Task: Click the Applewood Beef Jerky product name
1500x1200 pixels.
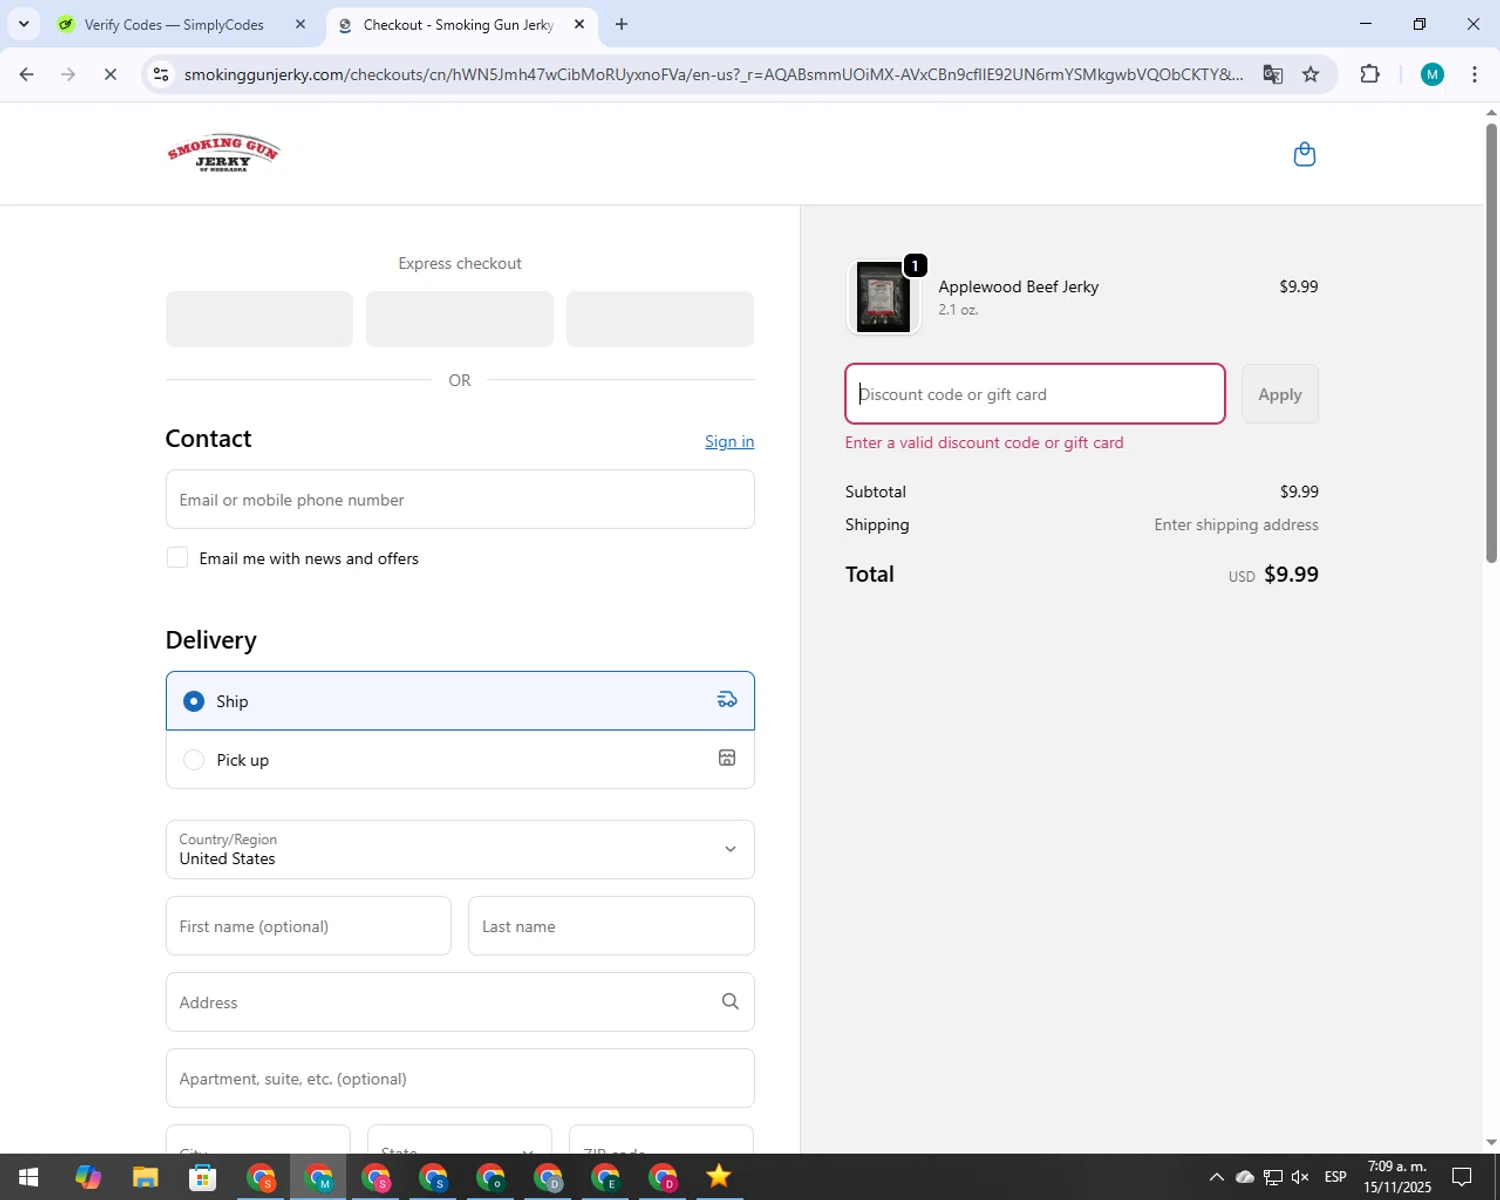Action: click(1018, 286)
